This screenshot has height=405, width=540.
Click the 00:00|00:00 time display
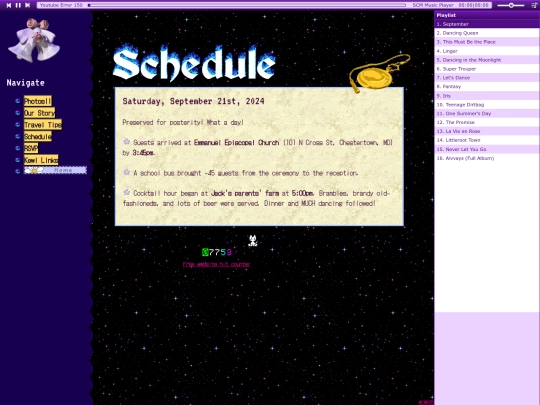coord(474,5)
